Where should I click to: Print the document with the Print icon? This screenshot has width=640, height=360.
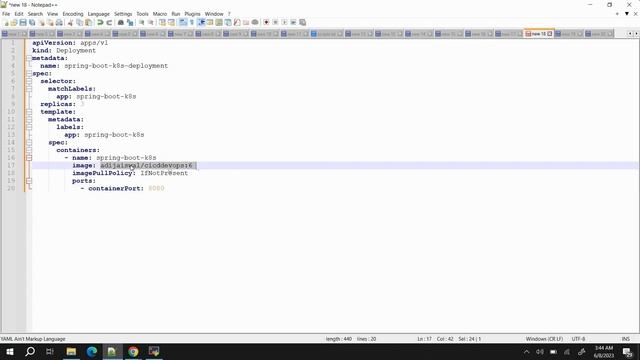(59, 22)
